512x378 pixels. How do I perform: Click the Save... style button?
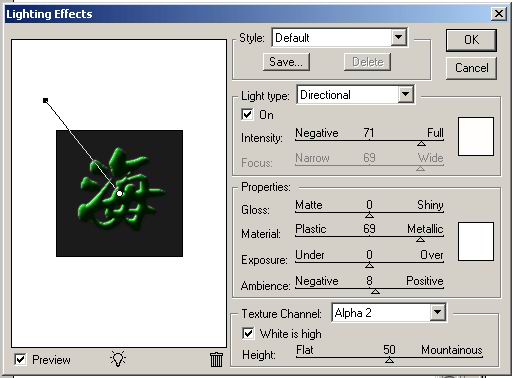pos(286,62)
